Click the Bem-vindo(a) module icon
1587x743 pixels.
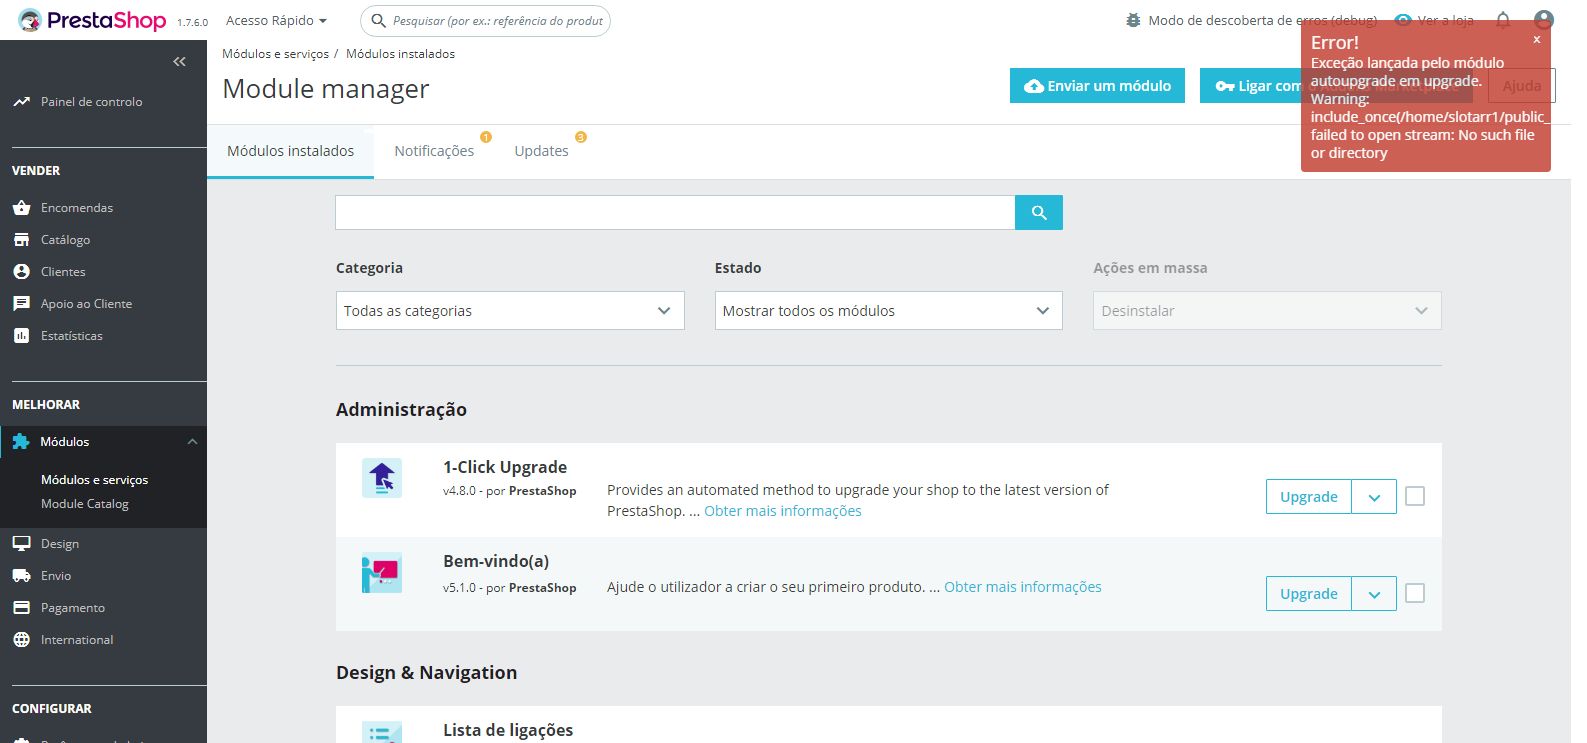pos(382,572)
